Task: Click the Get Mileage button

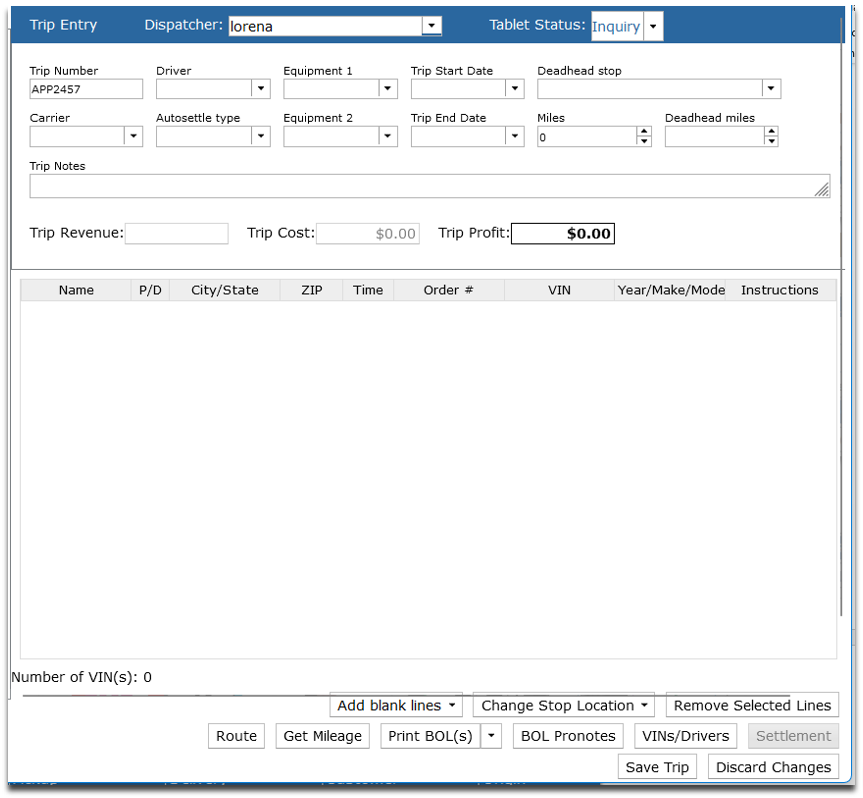Action: (x=322, y=736)
